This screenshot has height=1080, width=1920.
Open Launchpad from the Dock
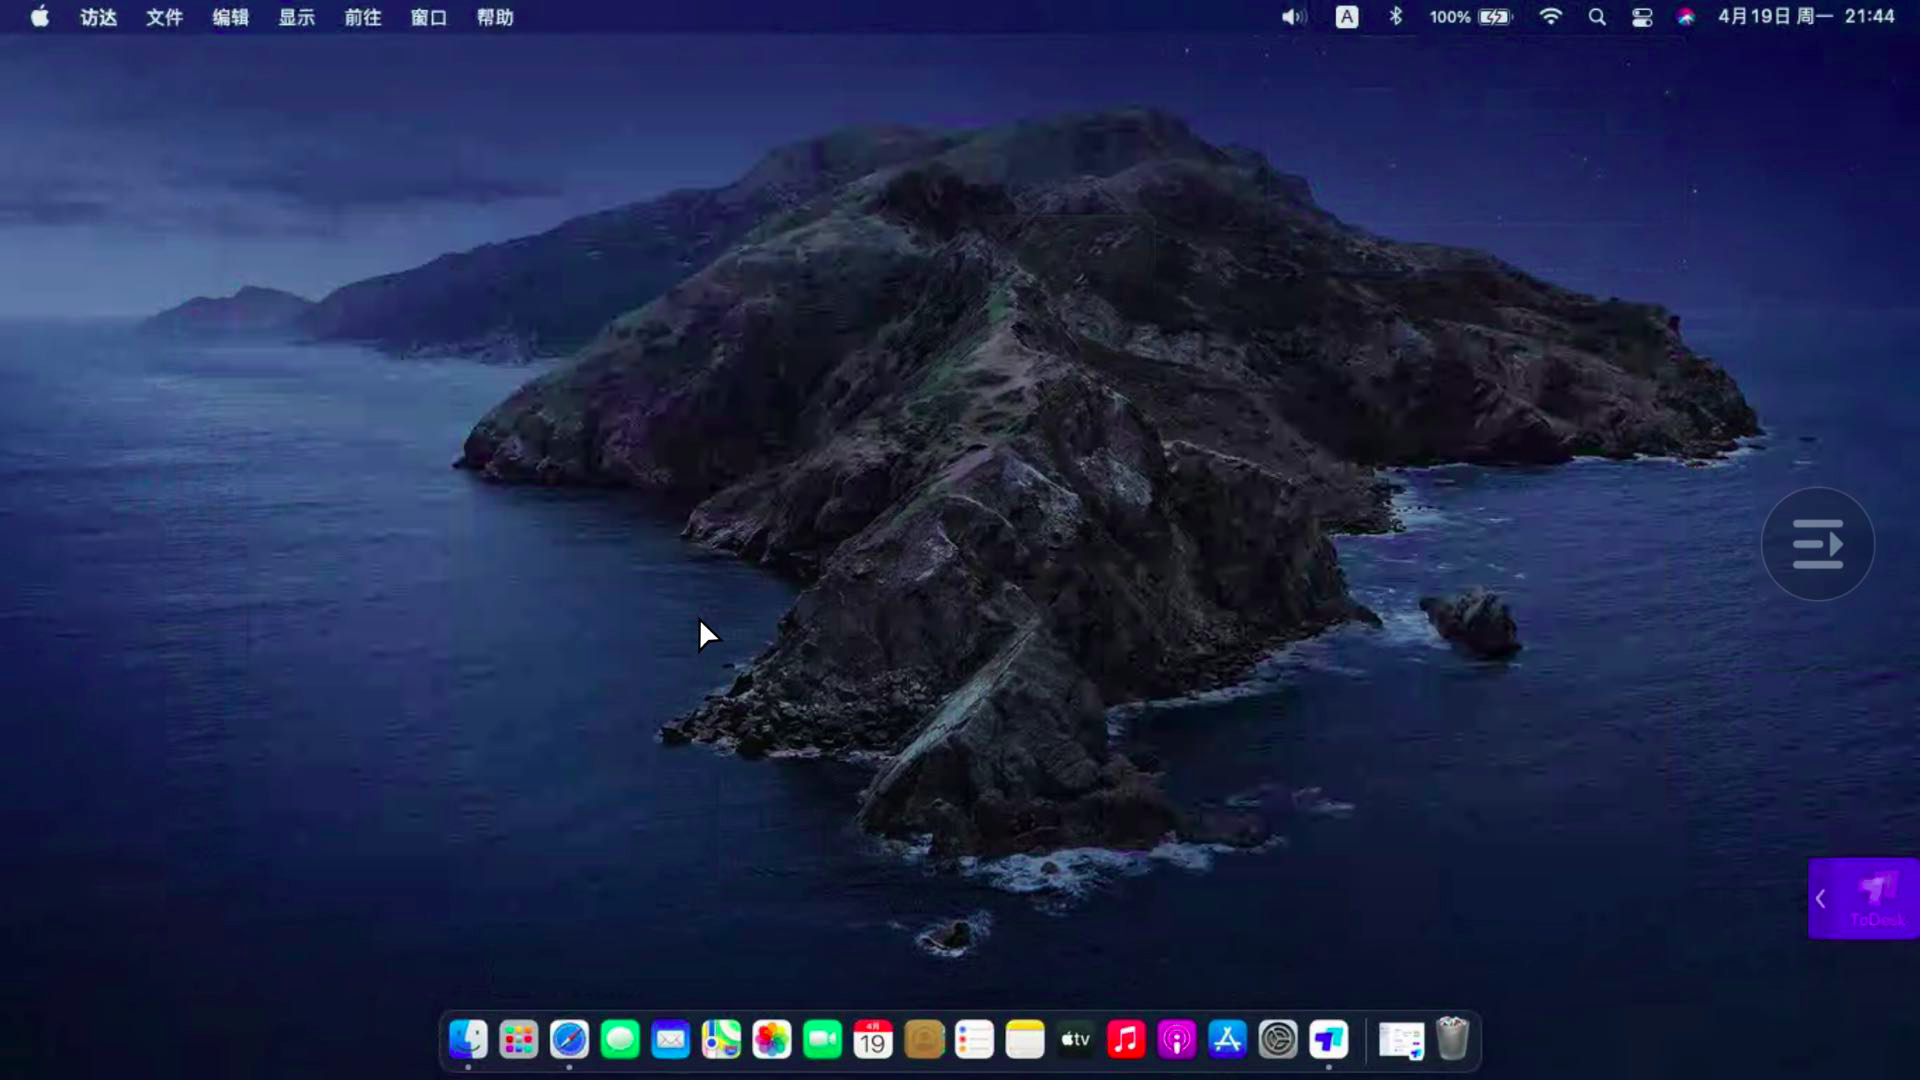(519, 1040)
